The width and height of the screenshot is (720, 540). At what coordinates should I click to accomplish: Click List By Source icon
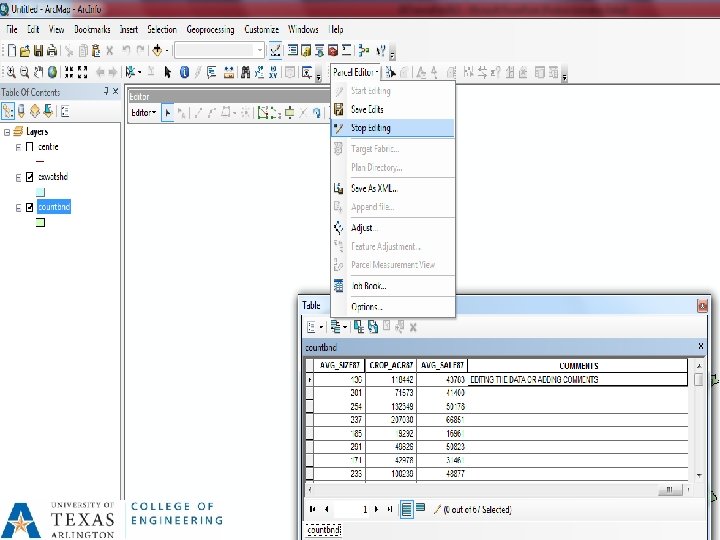click(21, 111)
